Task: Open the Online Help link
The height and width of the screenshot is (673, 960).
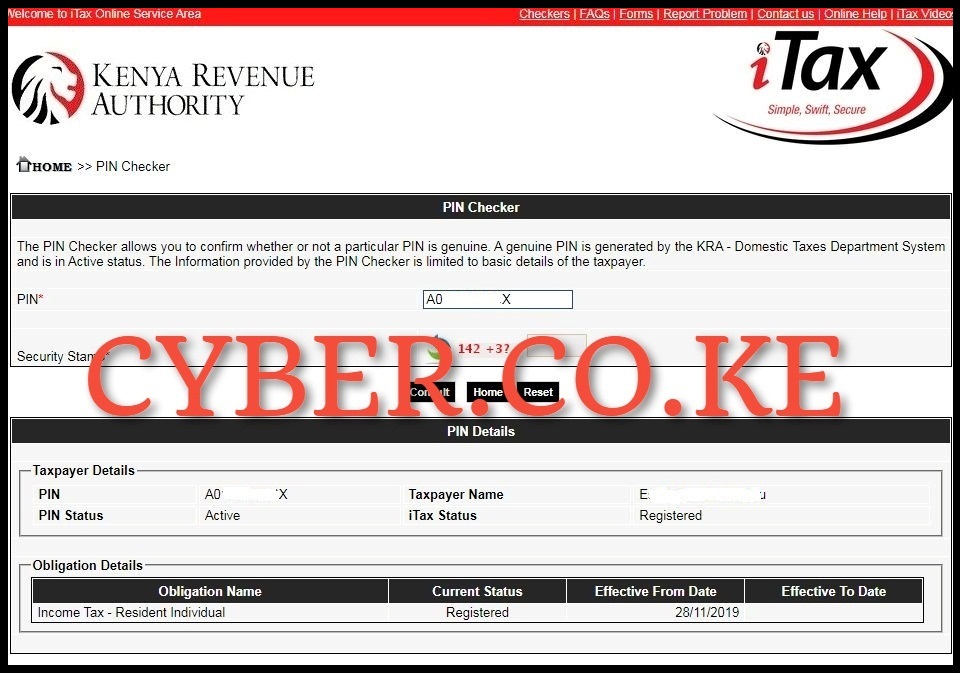Action: pos(855,13)
